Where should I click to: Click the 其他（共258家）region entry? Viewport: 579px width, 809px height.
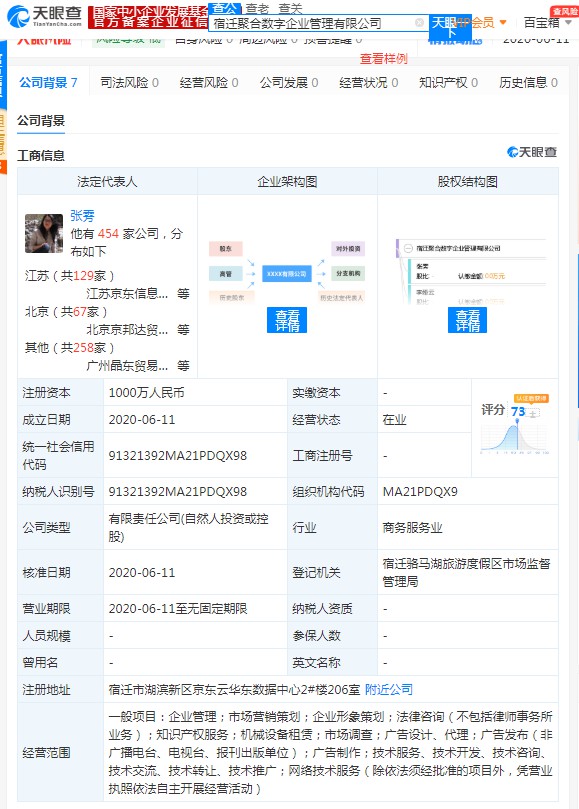click(x=70, y=348)
